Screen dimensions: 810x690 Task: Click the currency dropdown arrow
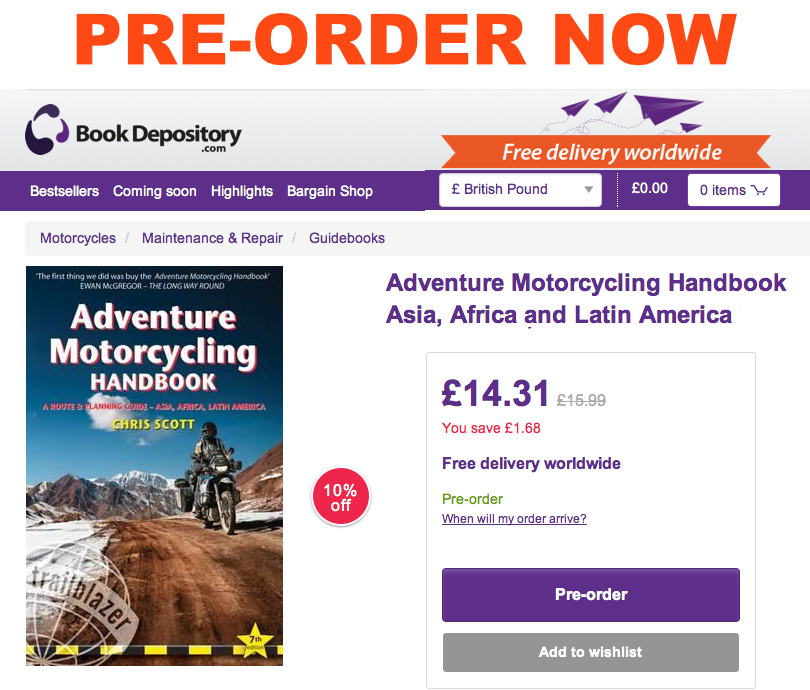588,190
